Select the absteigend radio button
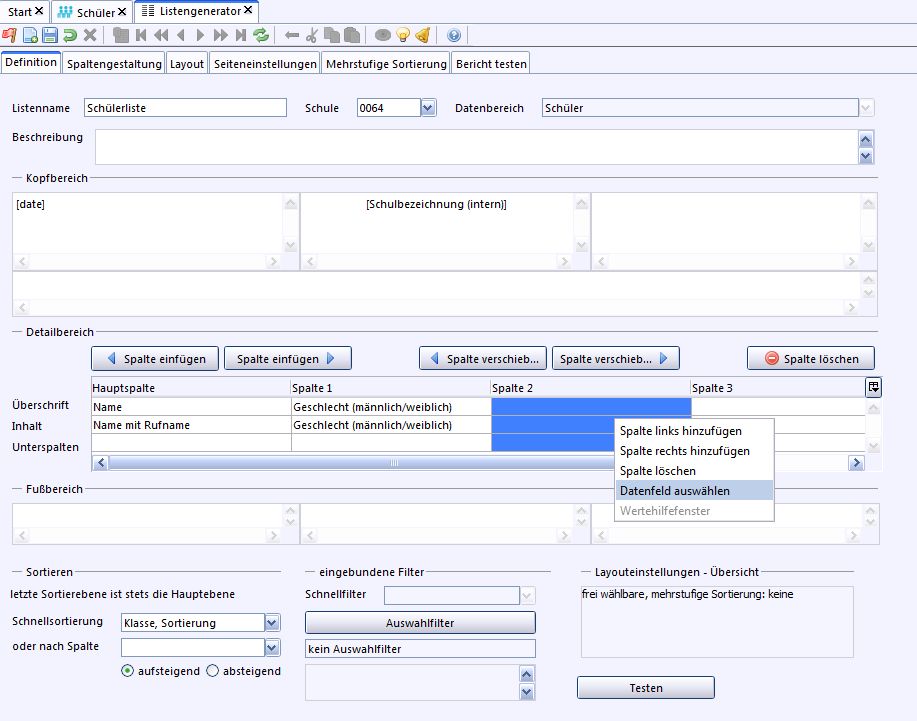 (212, 671)
